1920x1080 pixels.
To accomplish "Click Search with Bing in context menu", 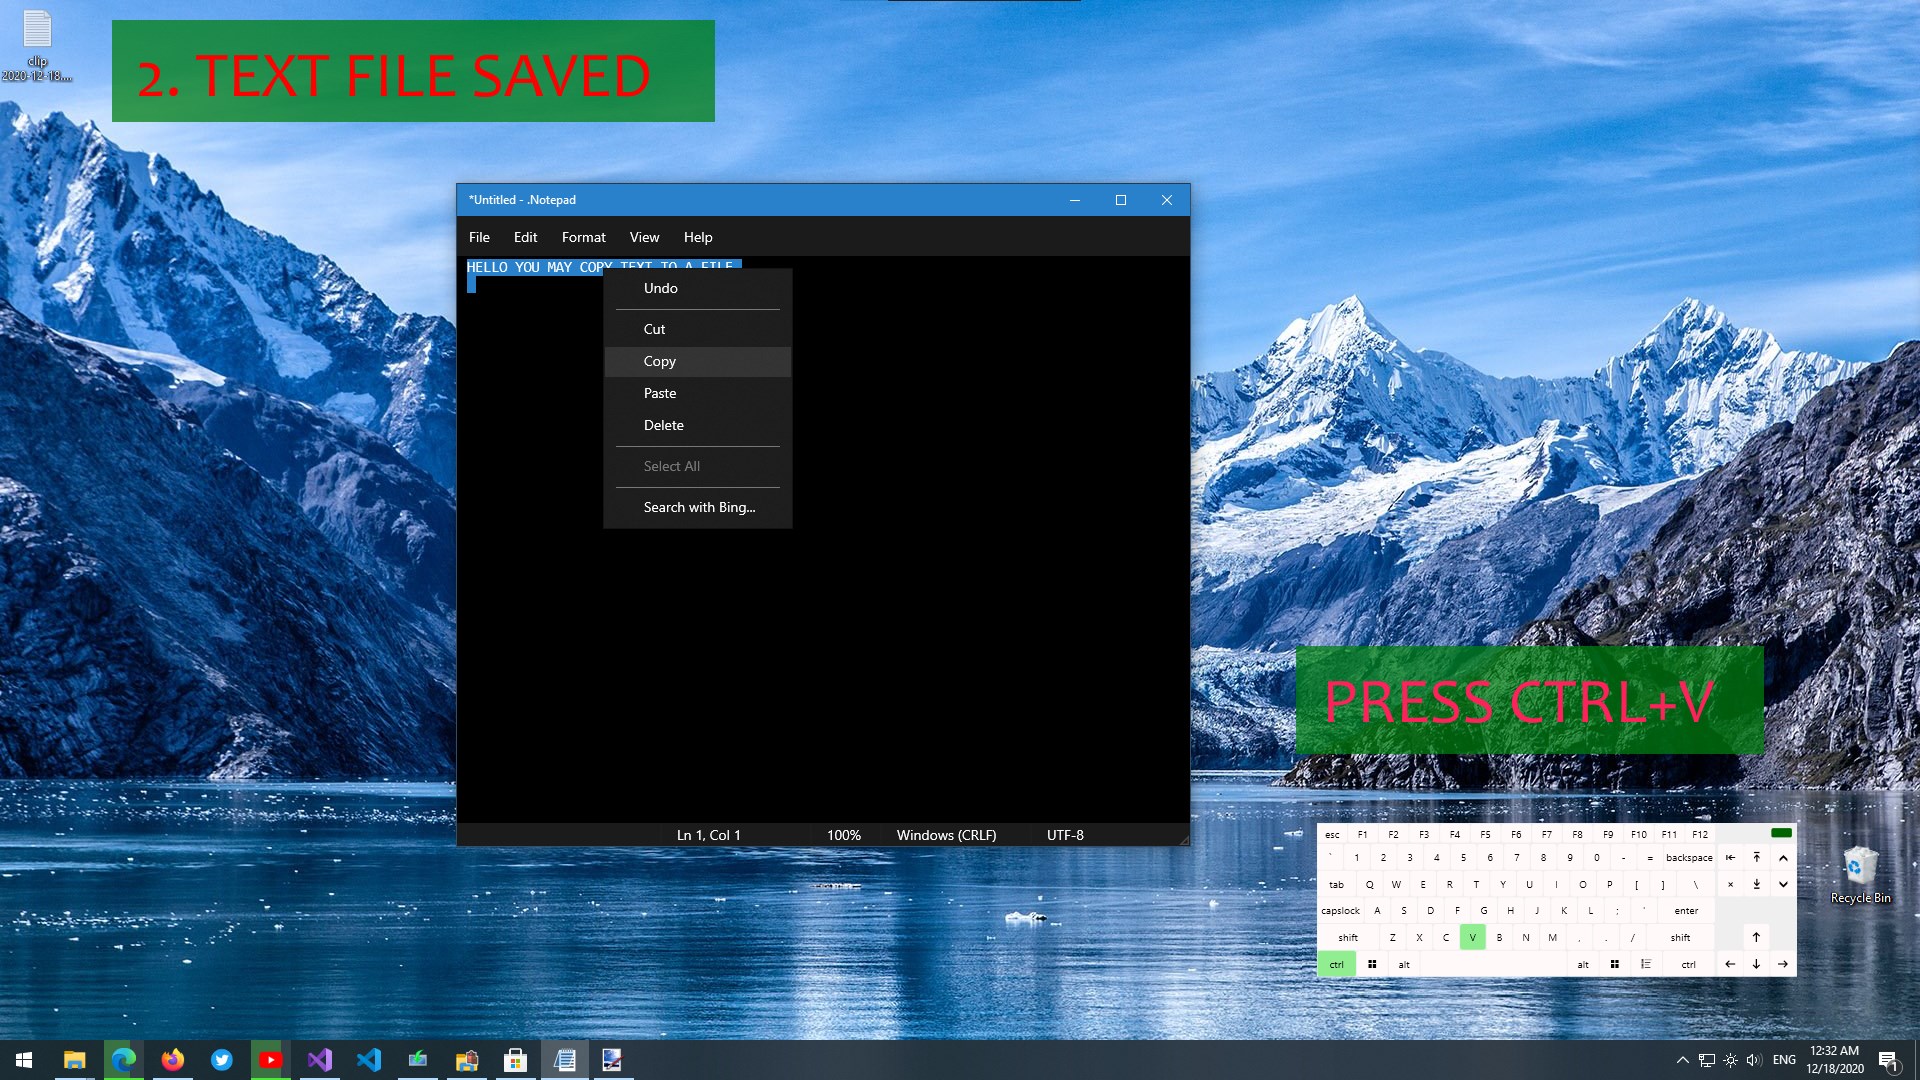I will pyautogui.click(x=699, y=507).
